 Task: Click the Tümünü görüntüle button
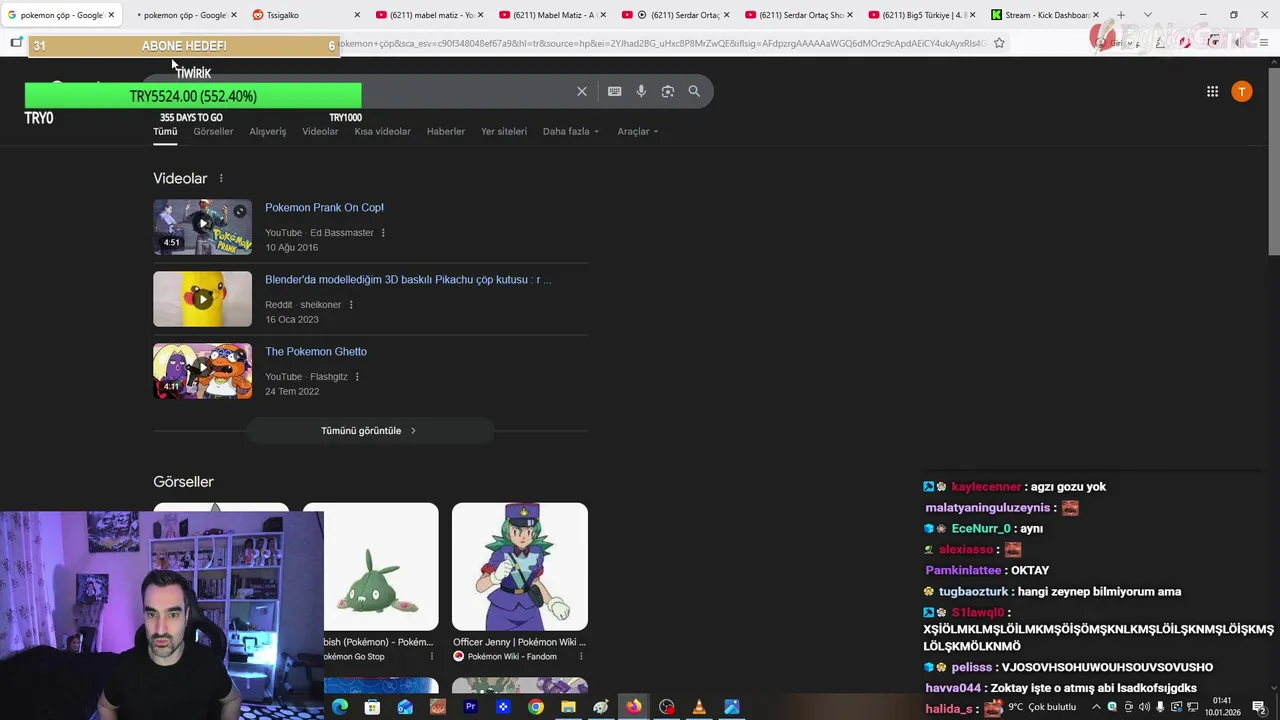[x=369, y=430]
